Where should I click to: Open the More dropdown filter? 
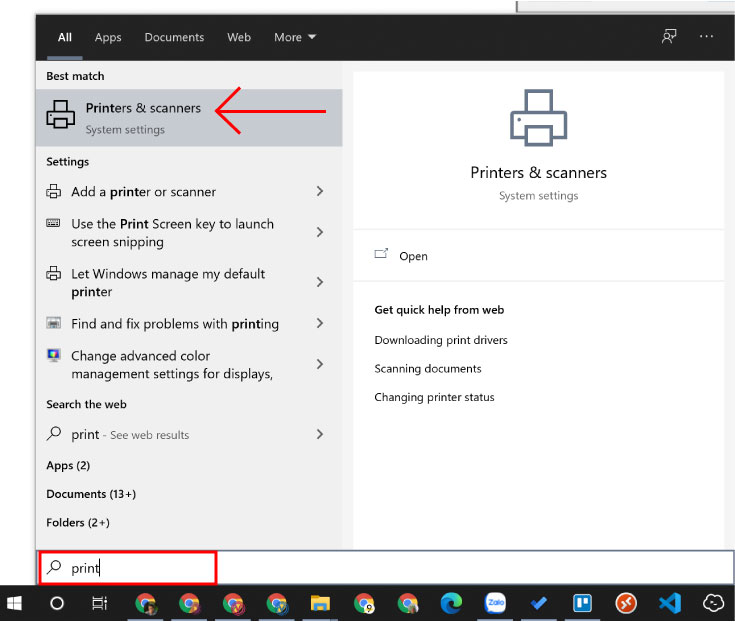(x=295, y=37)
